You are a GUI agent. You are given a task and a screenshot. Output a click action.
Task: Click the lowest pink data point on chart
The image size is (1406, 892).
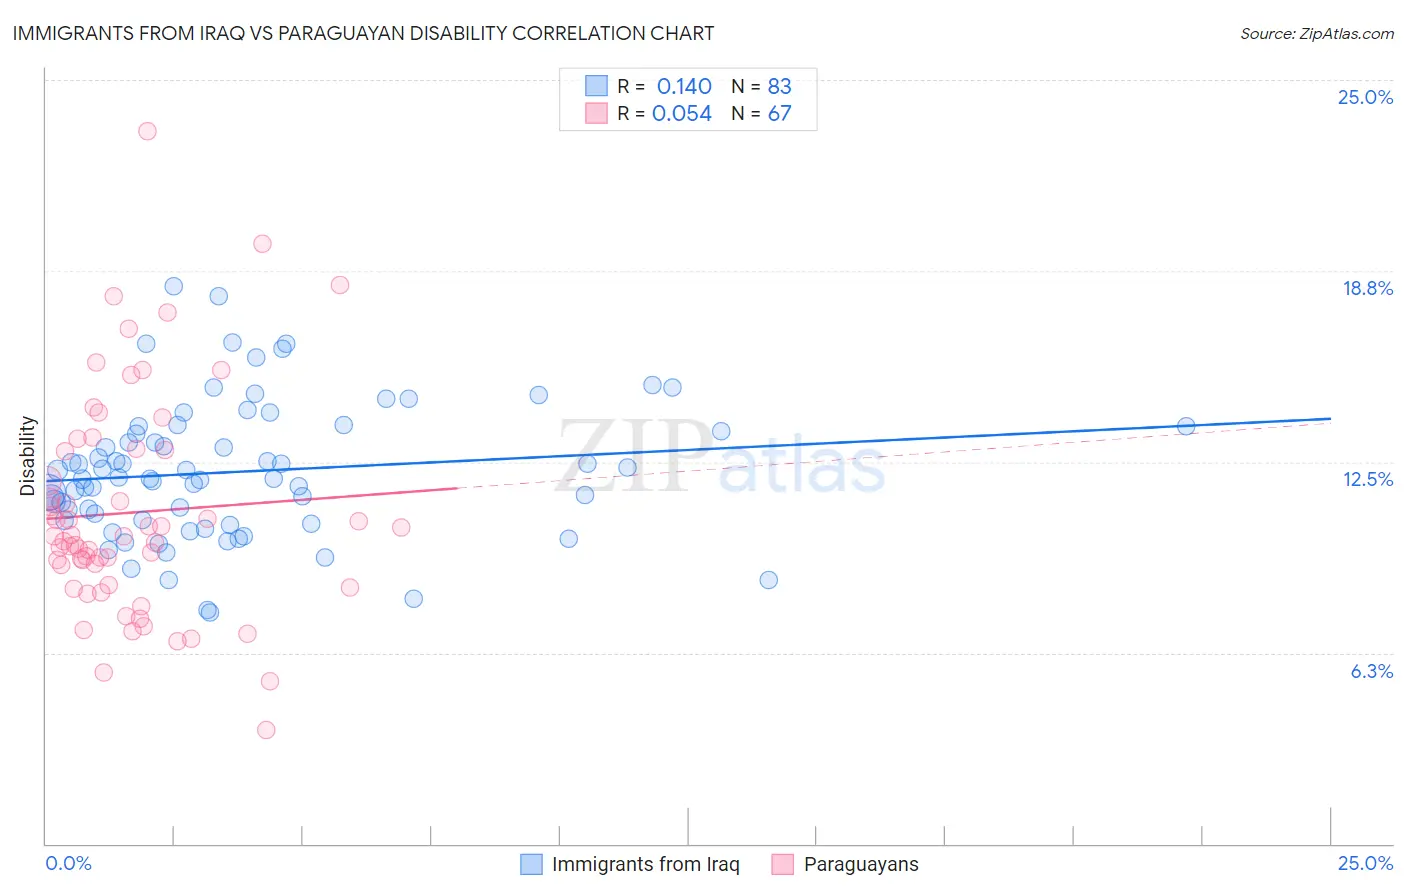[266, 730]
